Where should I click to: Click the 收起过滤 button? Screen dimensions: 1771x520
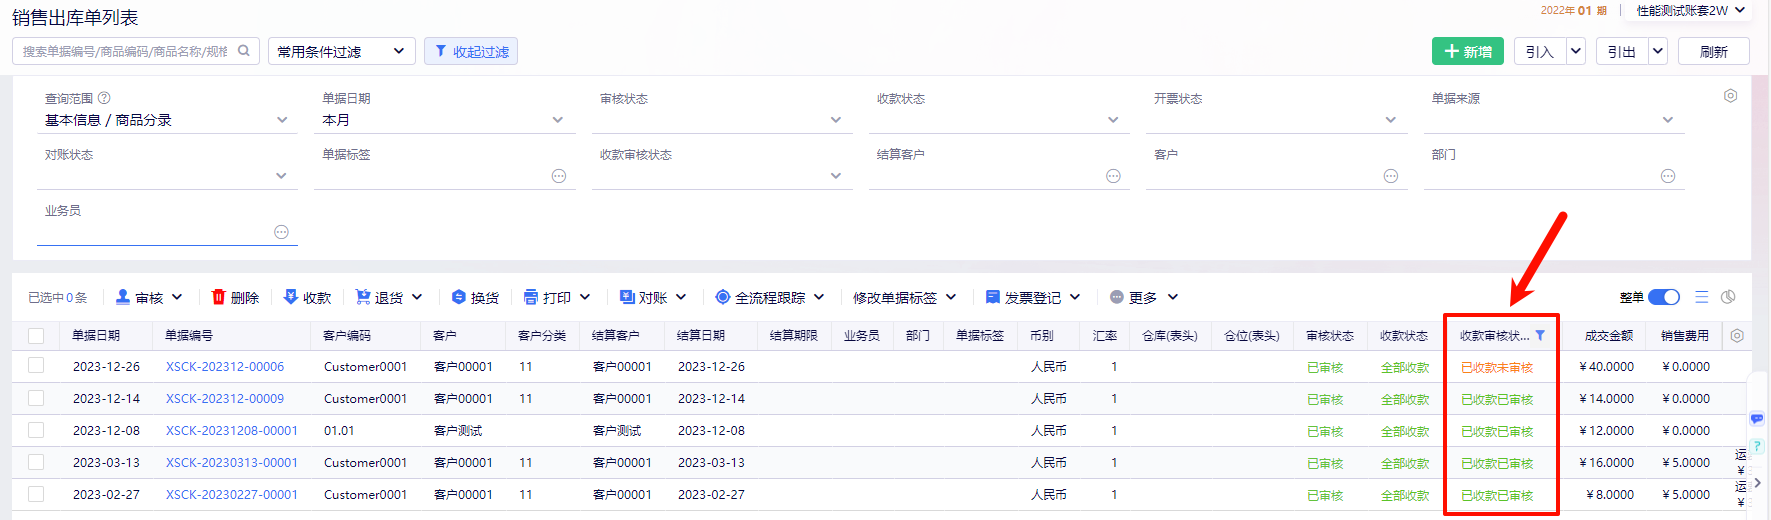point(471,51)
